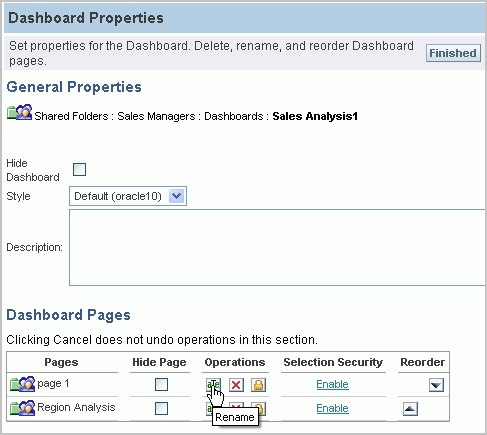Check Hide Page for Region Analysis
This screenshot has width=487, height=435.
161,408
